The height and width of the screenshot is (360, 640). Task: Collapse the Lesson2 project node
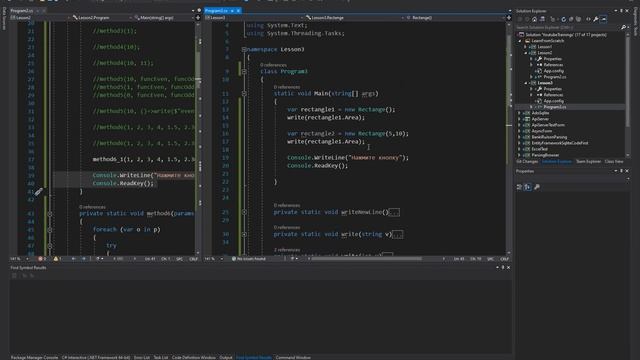pos(526,53)
